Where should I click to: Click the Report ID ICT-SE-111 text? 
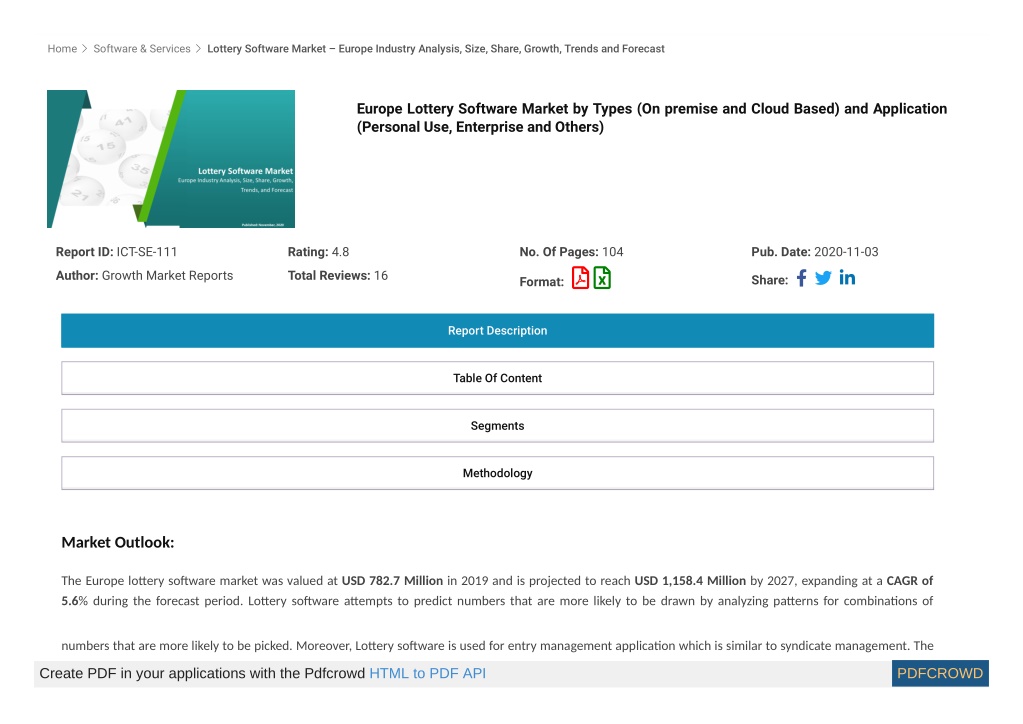coord(116,252)
